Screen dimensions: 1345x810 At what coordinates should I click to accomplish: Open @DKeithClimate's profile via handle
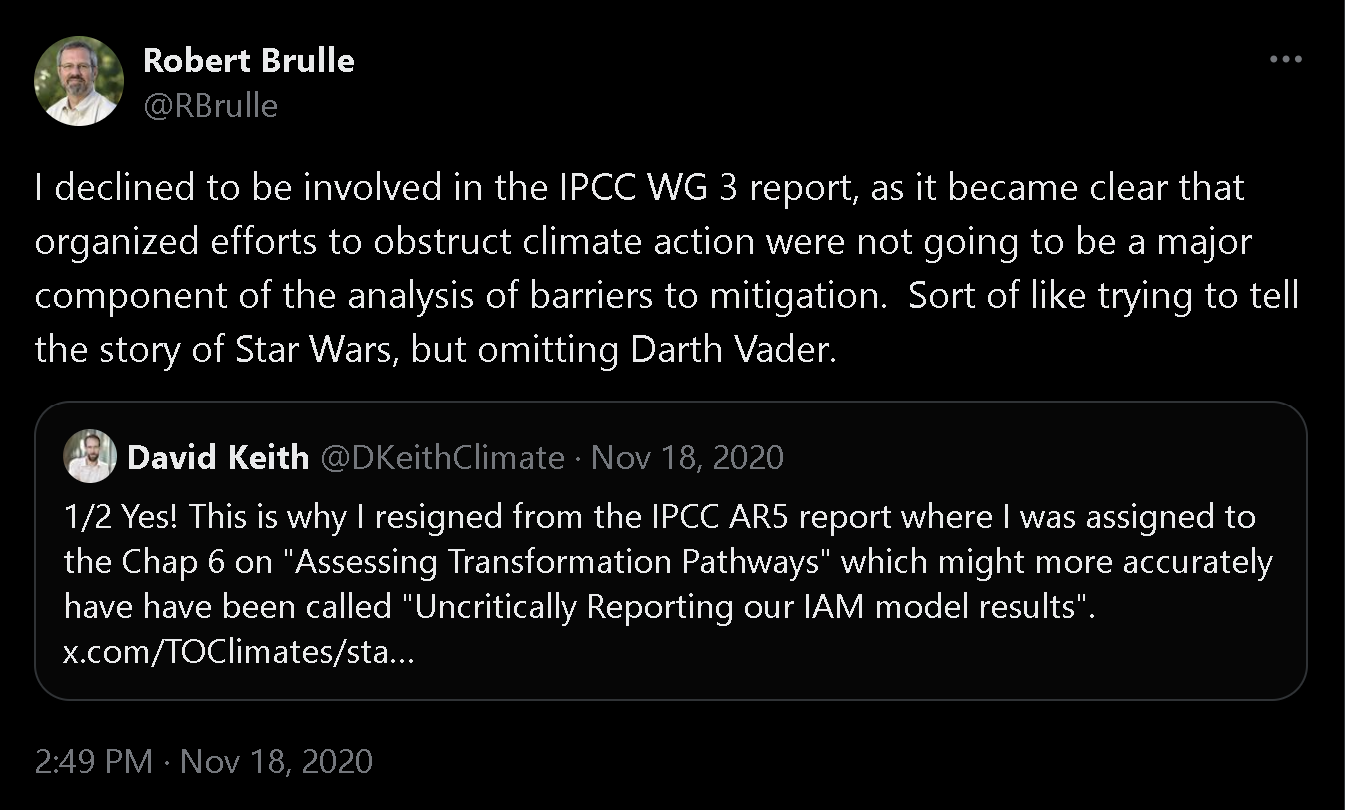coord(441,457)
